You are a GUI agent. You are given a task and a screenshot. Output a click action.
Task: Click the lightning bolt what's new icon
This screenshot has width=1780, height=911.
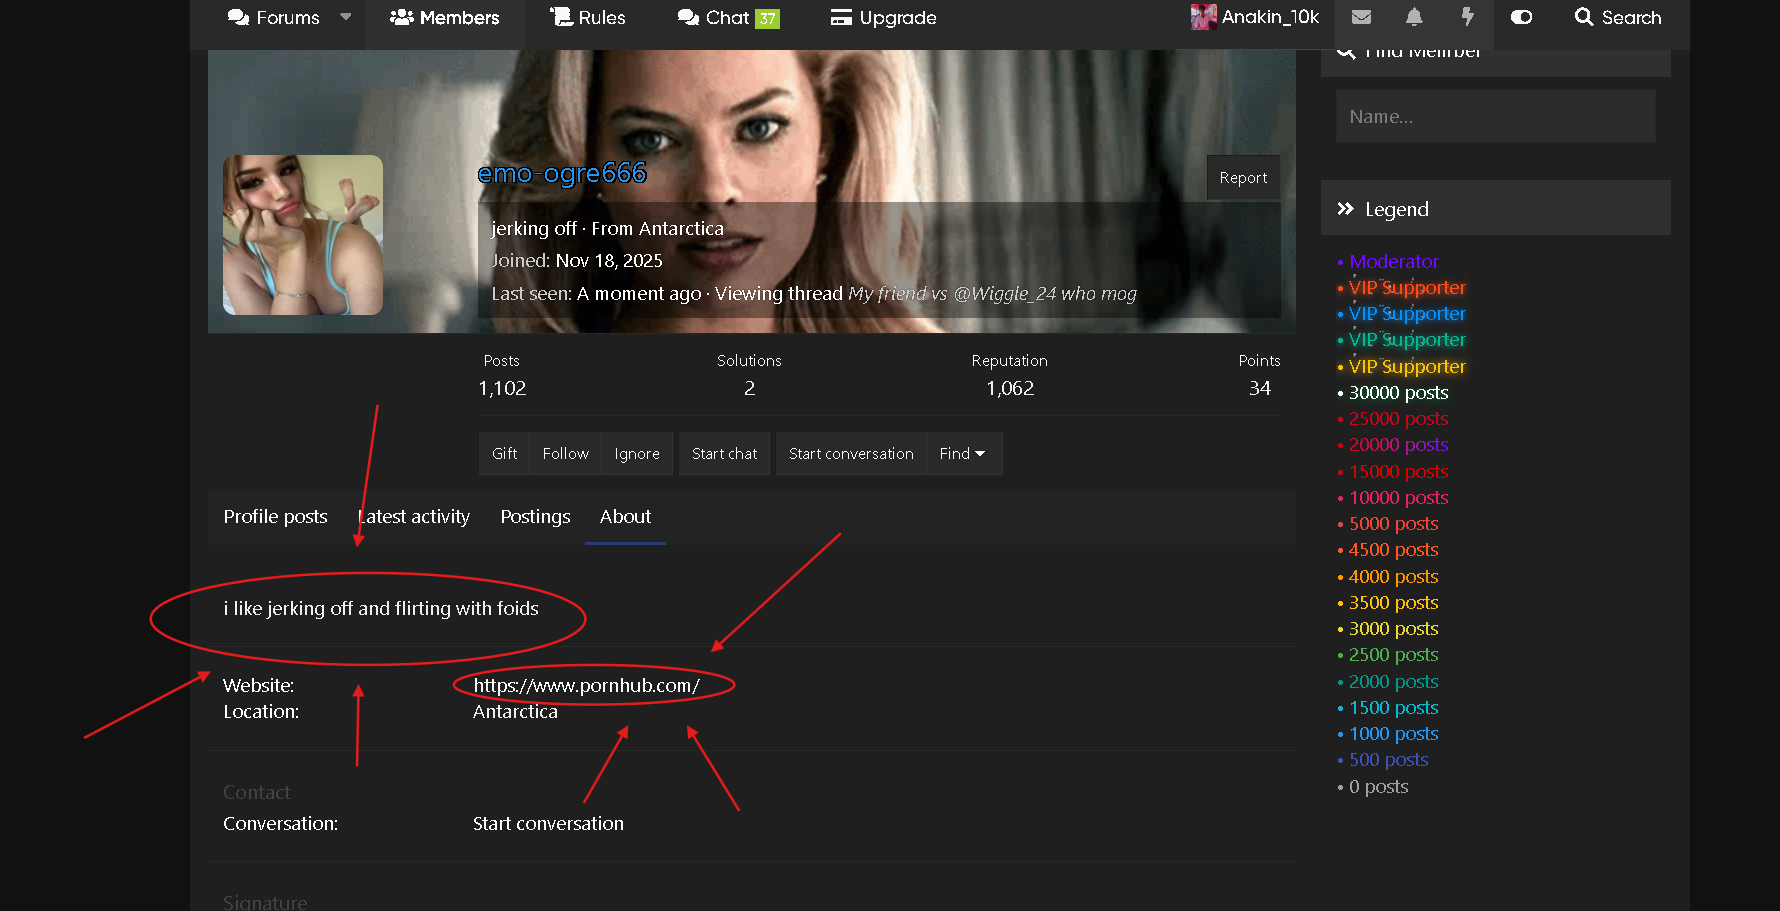tap(1467, 17)
